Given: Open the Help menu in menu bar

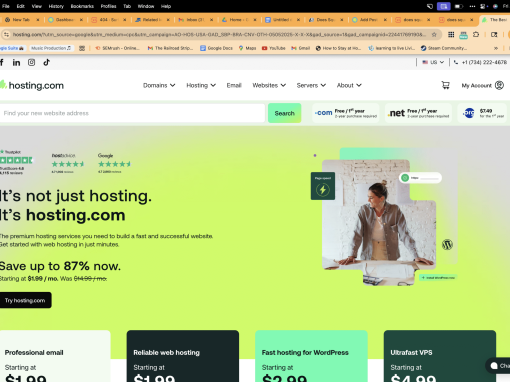Looking at the screenshot, I should [x=166, y=6].
